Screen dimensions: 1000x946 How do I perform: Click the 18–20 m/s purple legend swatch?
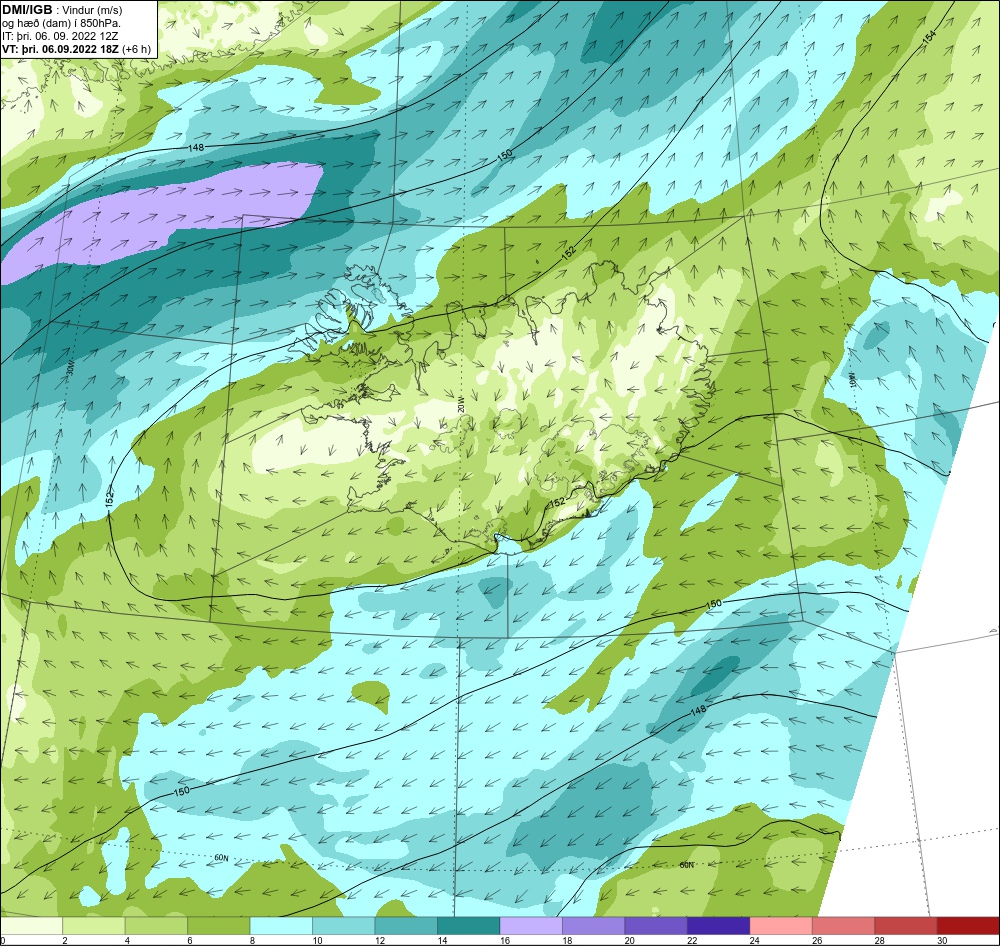pyautogui.click(x=594, y=926)
